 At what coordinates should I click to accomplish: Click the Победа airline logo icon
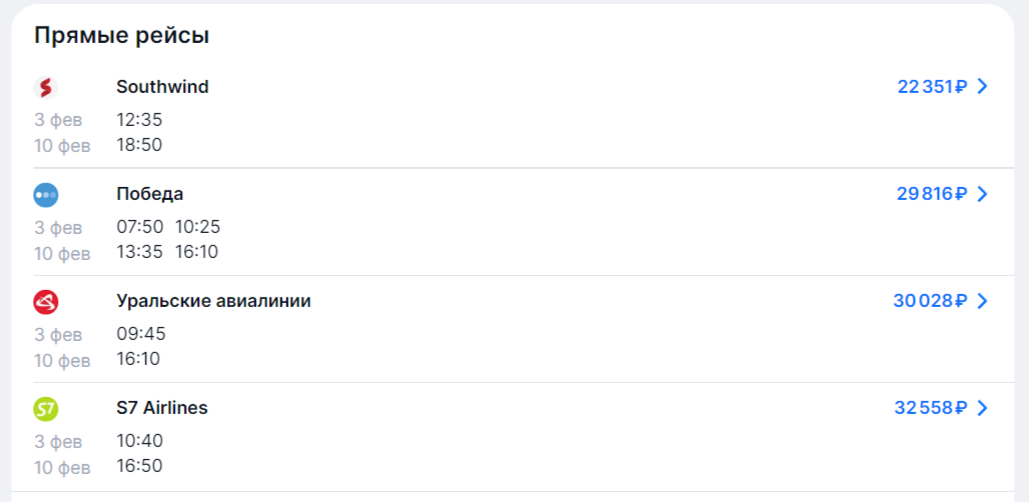[x=46, y=195]
